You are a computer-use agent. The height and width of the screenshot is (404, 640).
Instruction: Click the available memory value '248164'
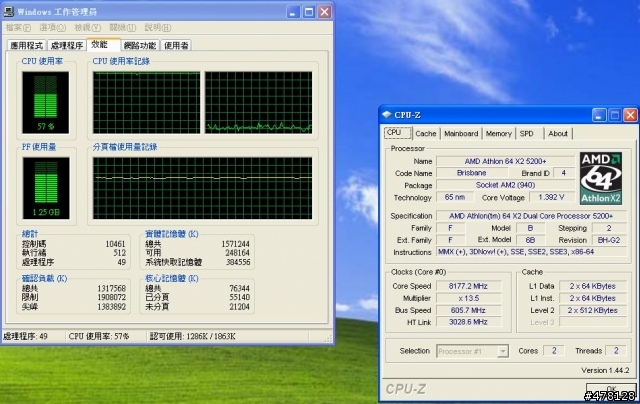click(238, 253)
